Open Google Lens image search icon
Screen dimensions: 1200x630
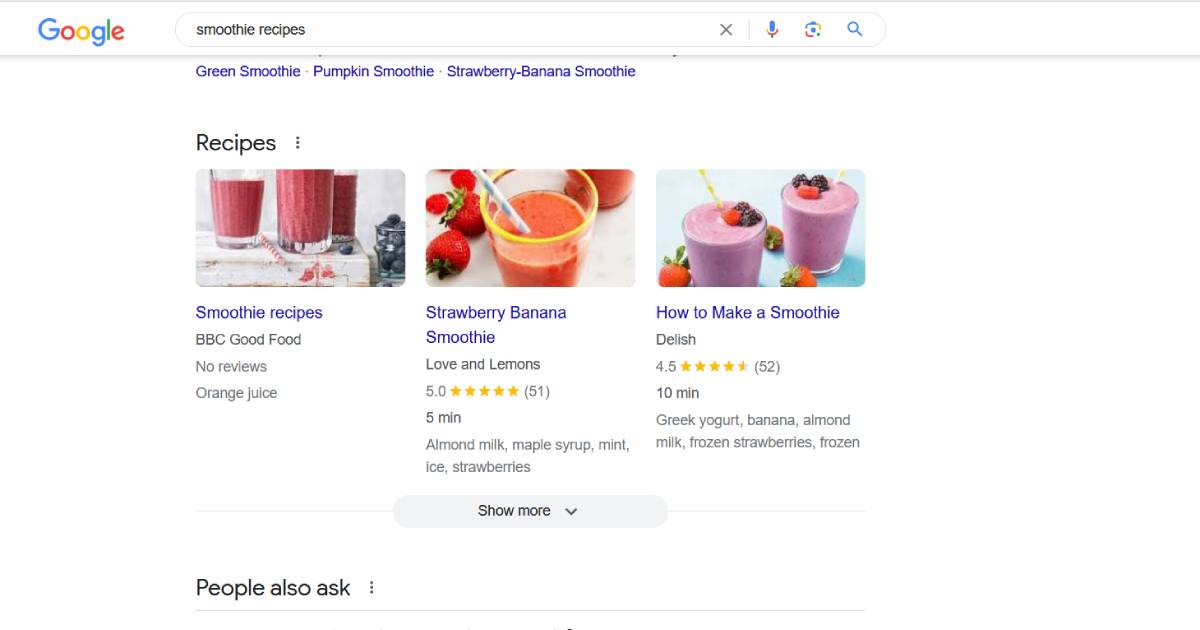[813, 30]
